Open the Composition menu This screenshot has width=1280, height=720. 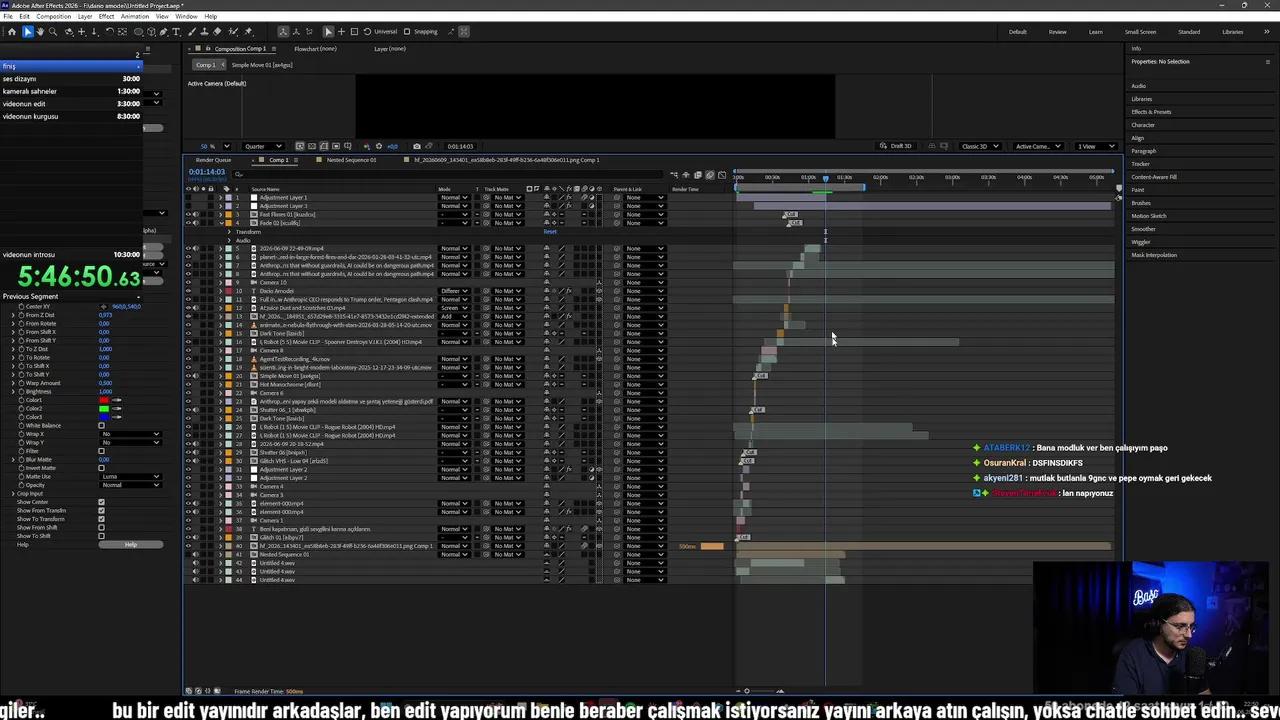pyautogui.click(x=54, y=17)
